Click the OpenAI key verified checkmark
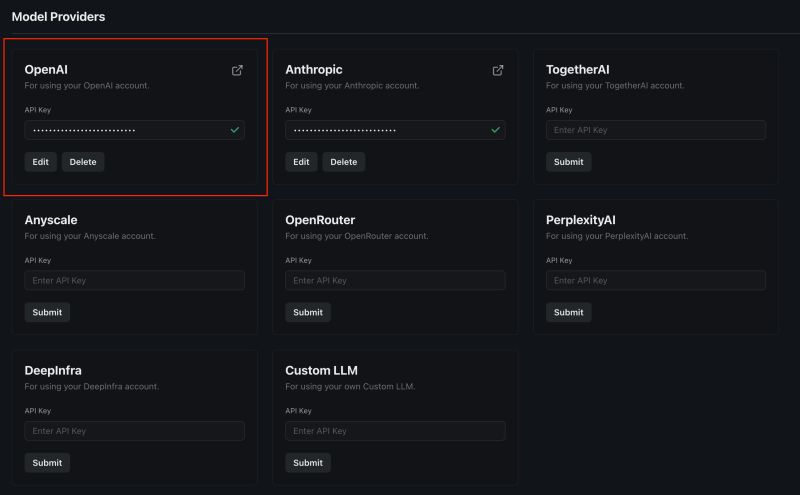 click(235, 130)
